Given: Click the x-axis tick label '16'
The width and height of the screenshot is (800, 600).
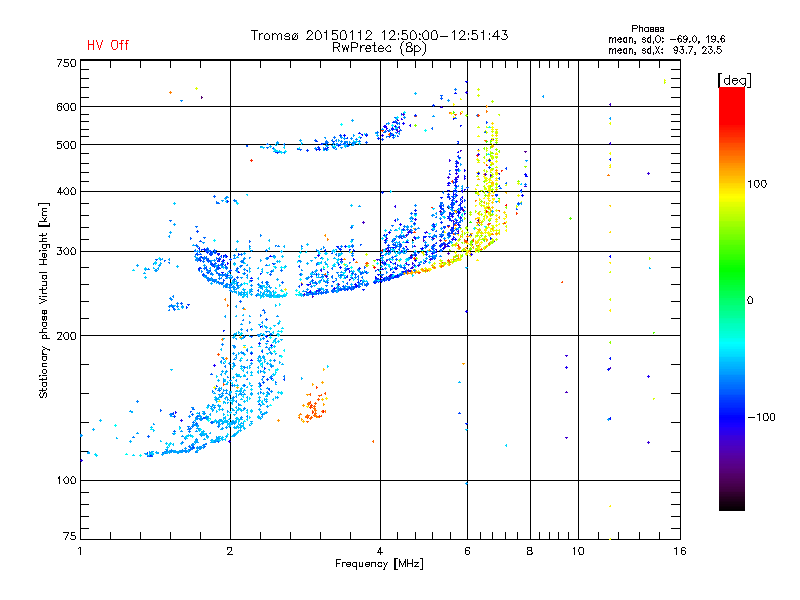Looking at the screenshot, I should click(x=680, y=551).
